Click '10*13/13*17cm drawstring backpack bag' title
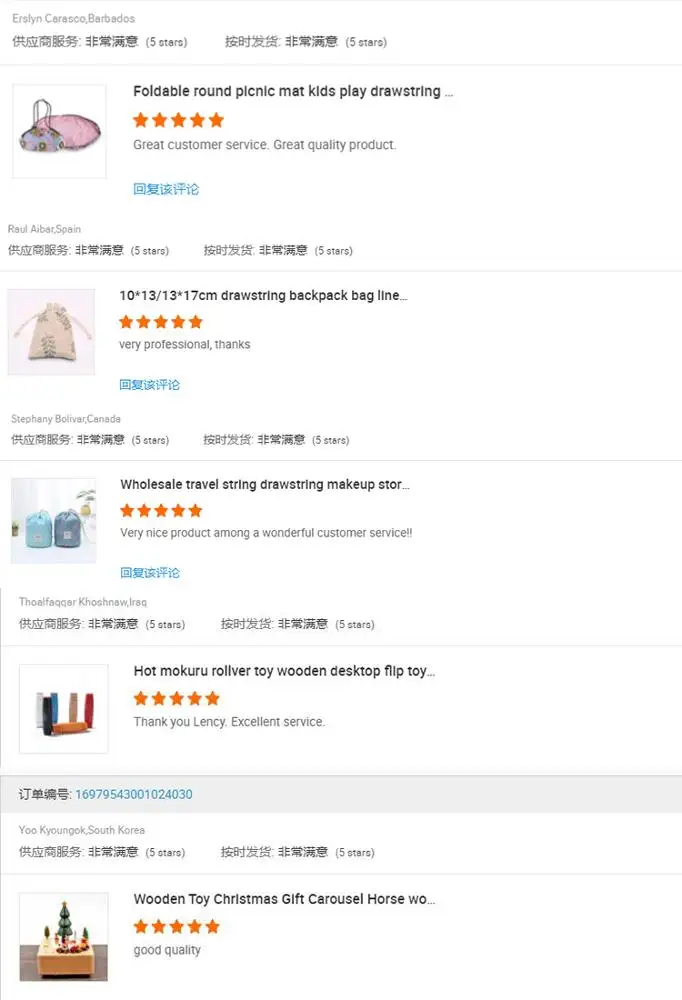 pyautogui.click(x=263, y=295)
